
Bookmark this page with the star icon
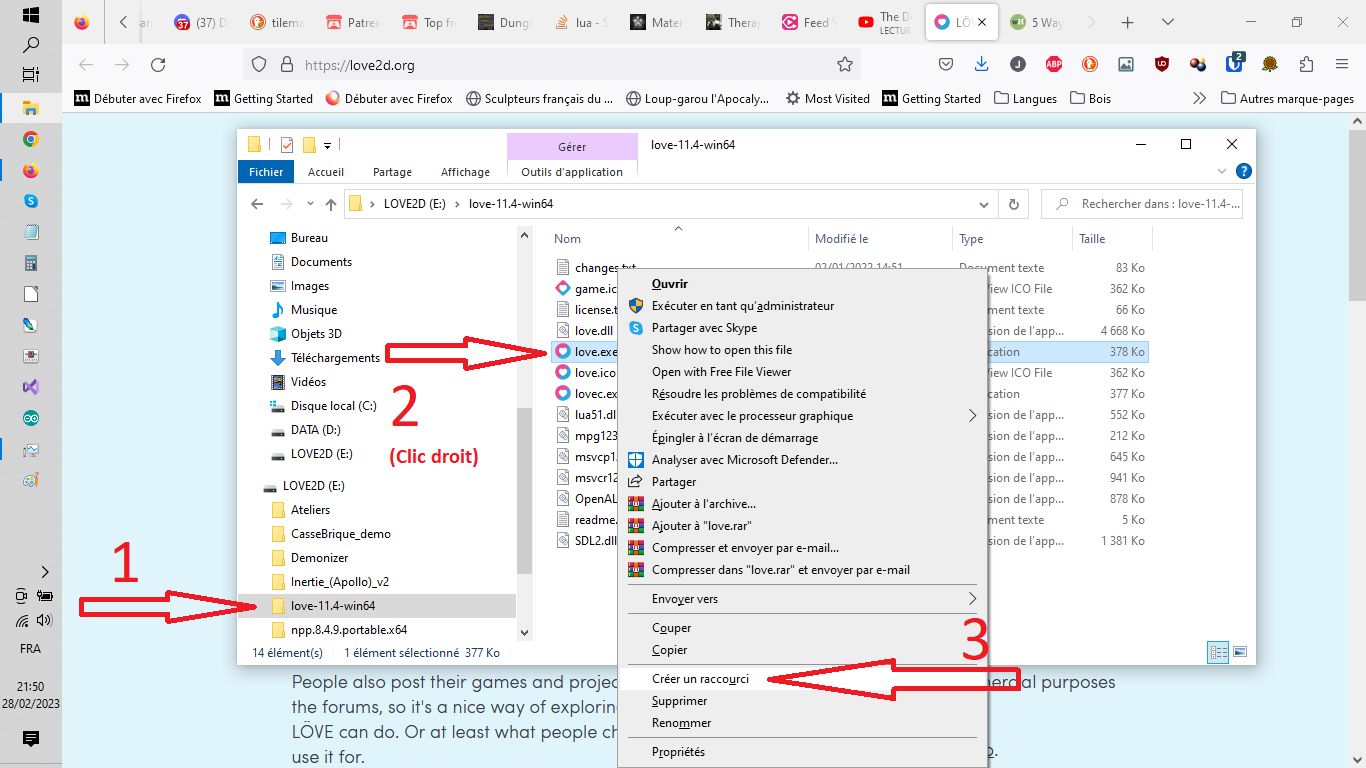pyautogui.click(x=845, y=65)
